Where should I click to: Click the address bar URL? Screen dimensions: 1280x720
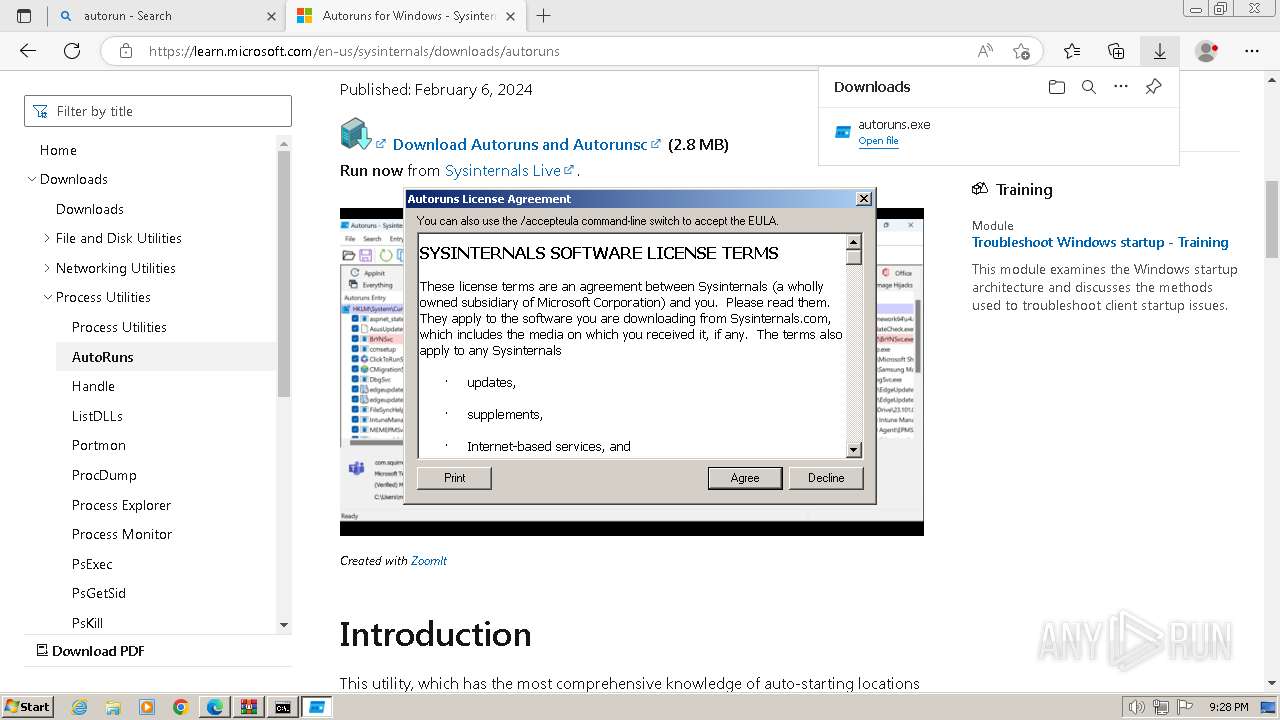pos(354,51)
